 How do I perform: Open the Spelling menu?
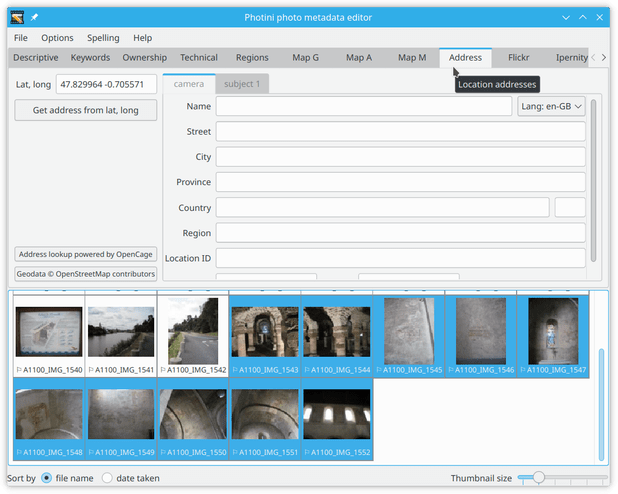[103, 38]
